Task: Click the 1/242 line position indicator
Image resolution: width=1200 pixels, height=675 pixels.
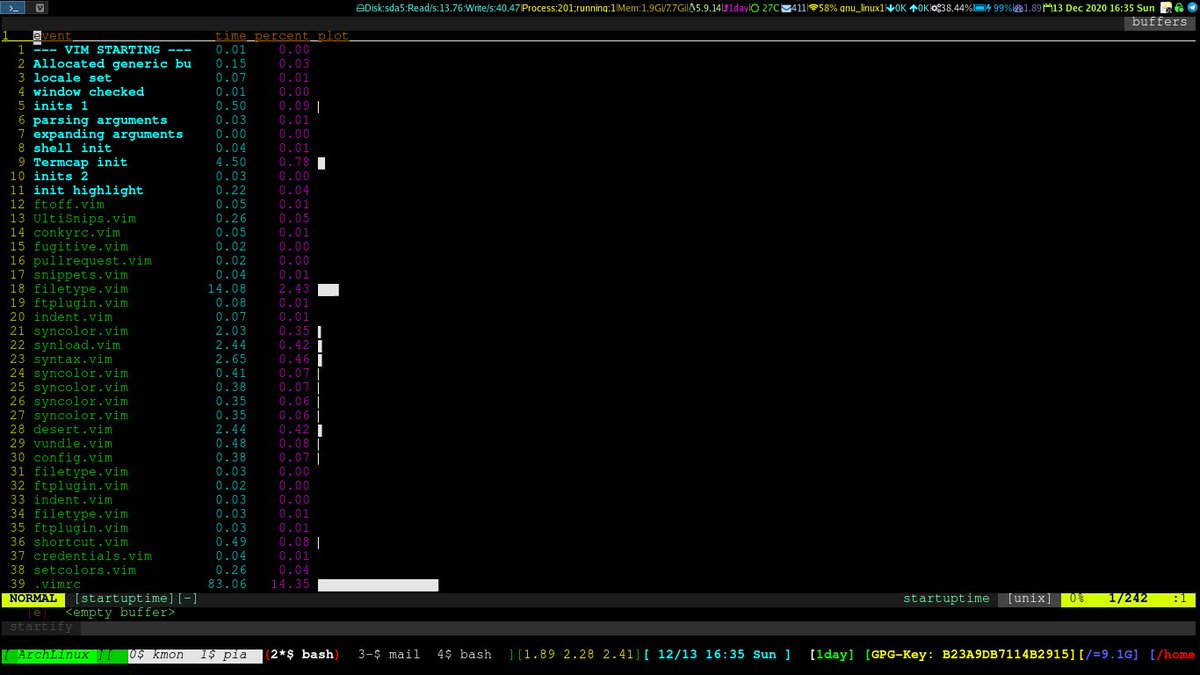Action: [x=1128, y=598]
